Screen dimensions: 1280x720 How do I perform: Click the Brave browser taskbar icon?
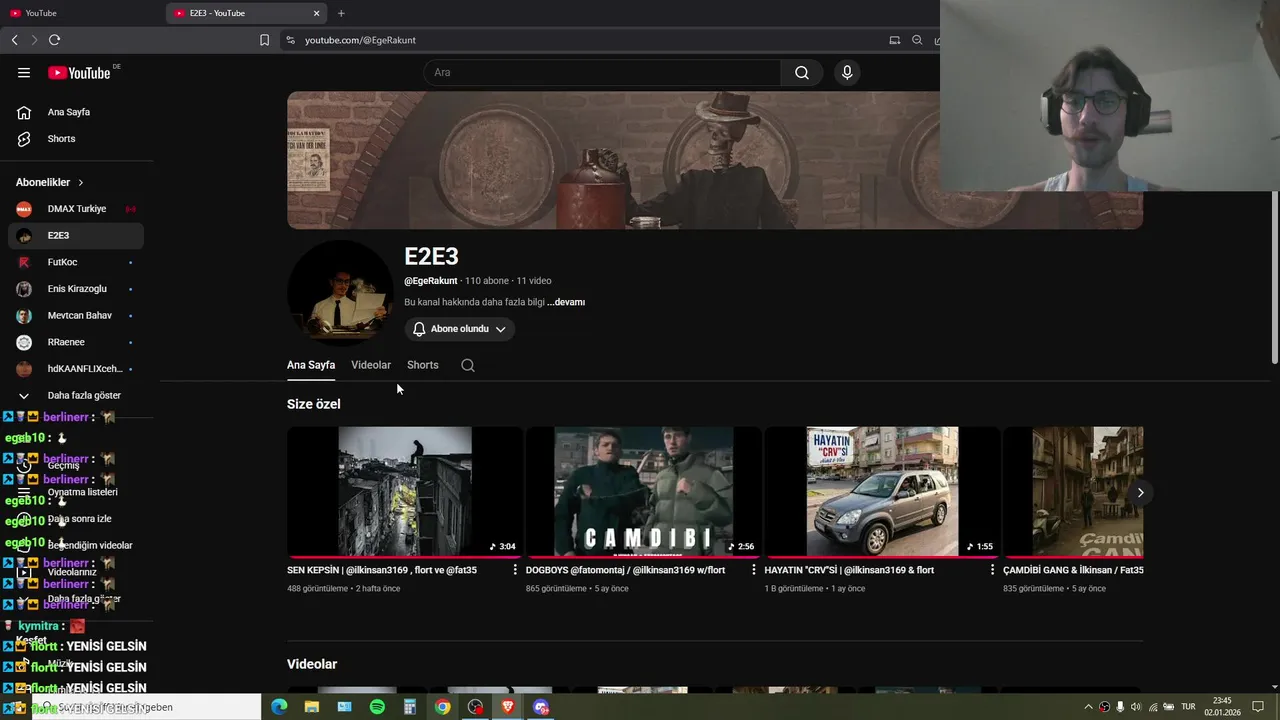click(x=508, y=707)
